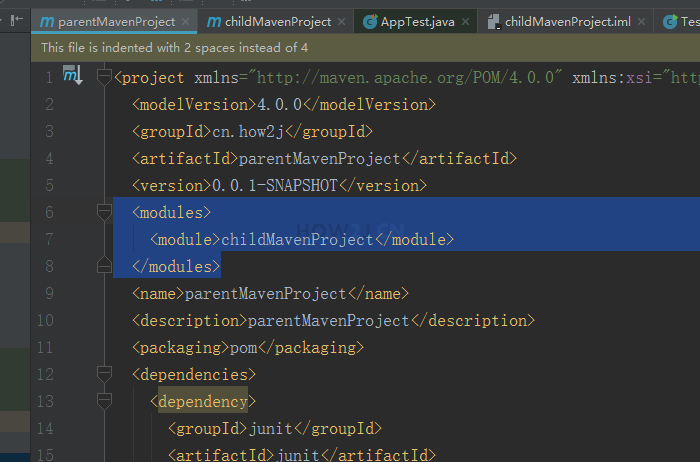Click the groupId cn.how2j text
Screen dimensions: 700x462
click(248, 132)
